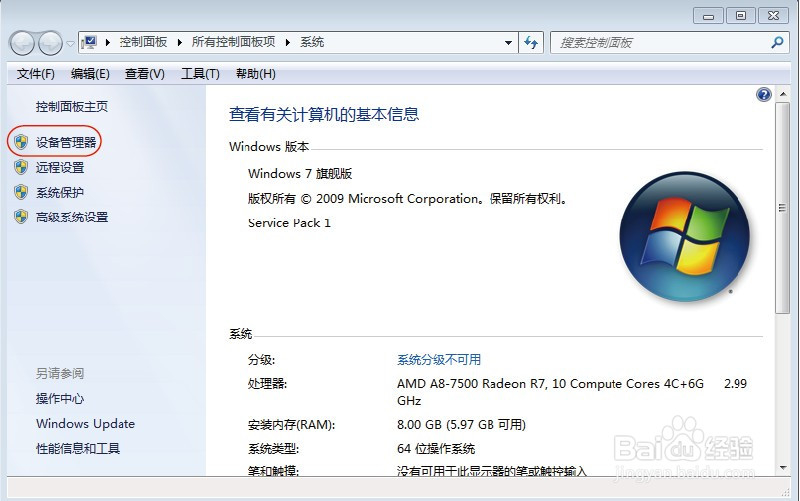Viewport: 800px width, 501px height.
Task: Open the 查看(V) menu
Action: click(145, 74)
